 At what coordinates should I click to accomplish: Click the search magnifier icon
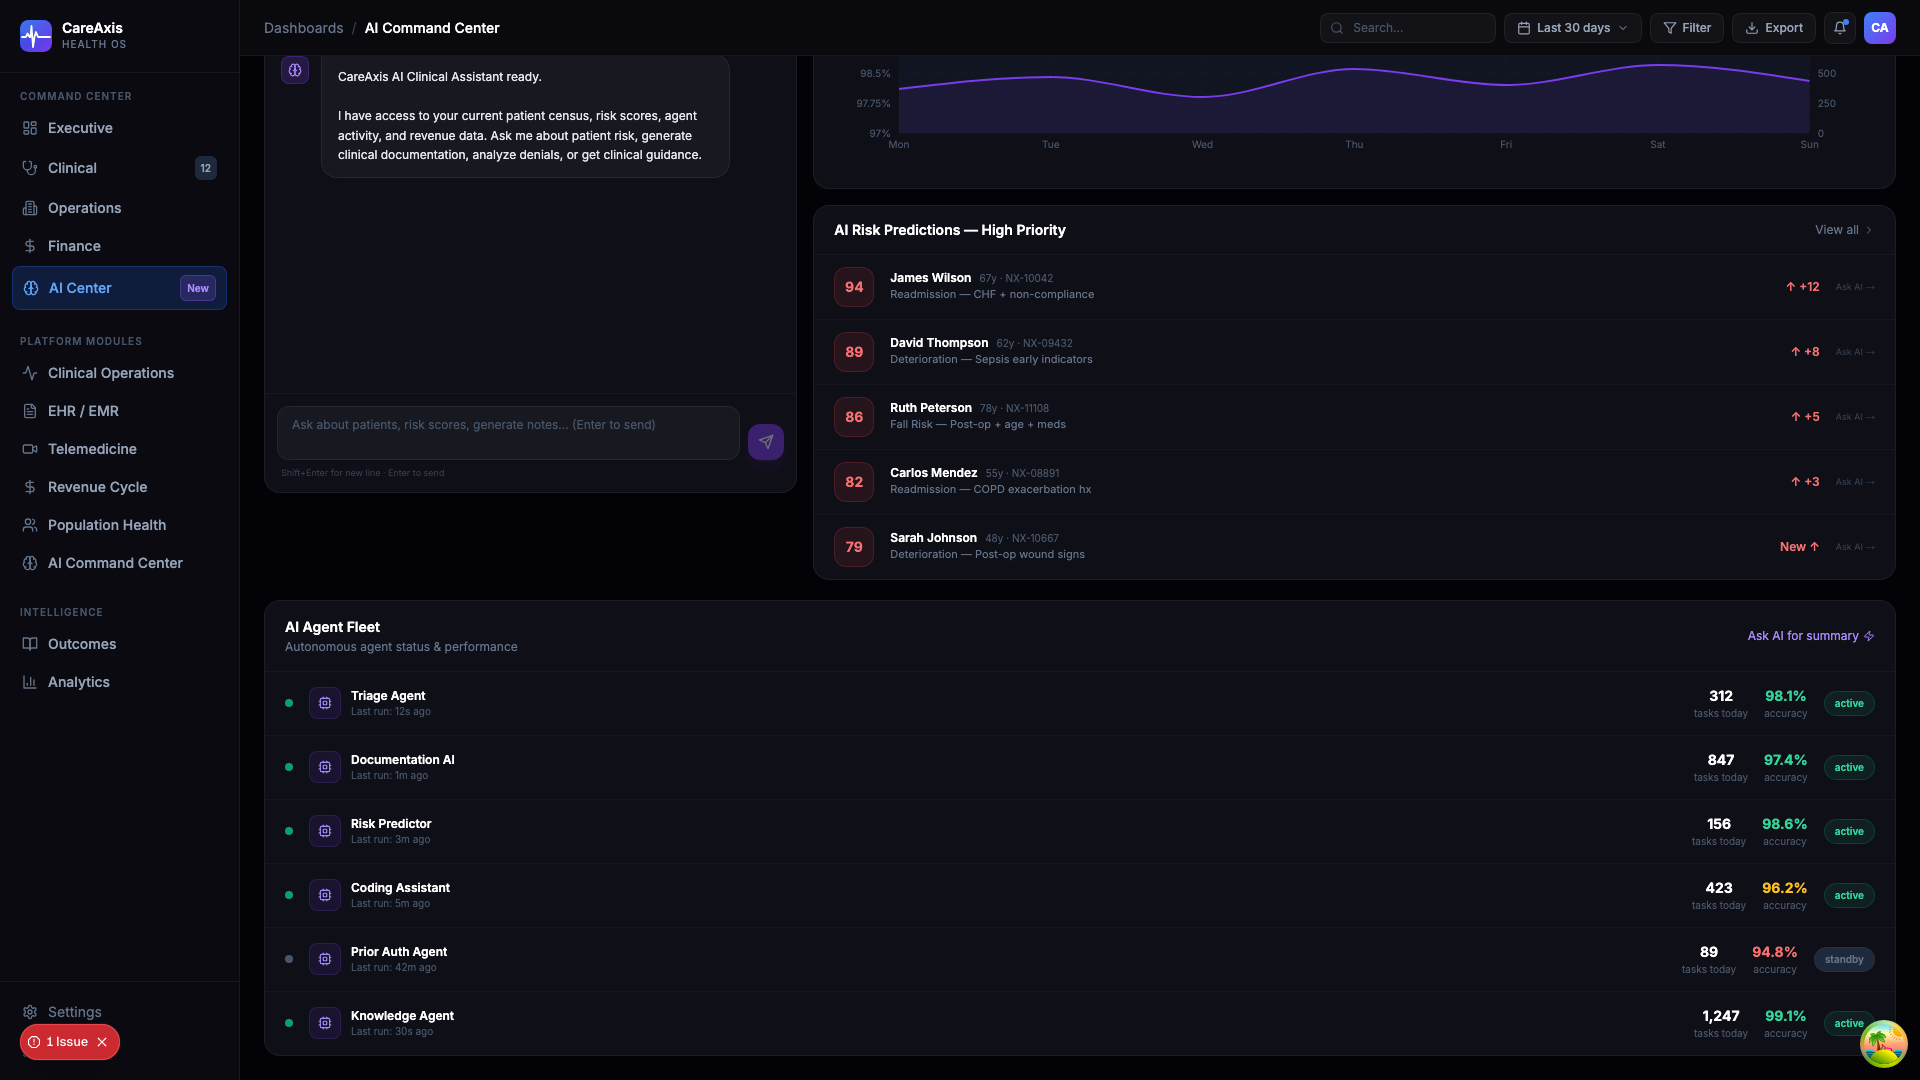pyautogui.click(x=1337, y=28)
